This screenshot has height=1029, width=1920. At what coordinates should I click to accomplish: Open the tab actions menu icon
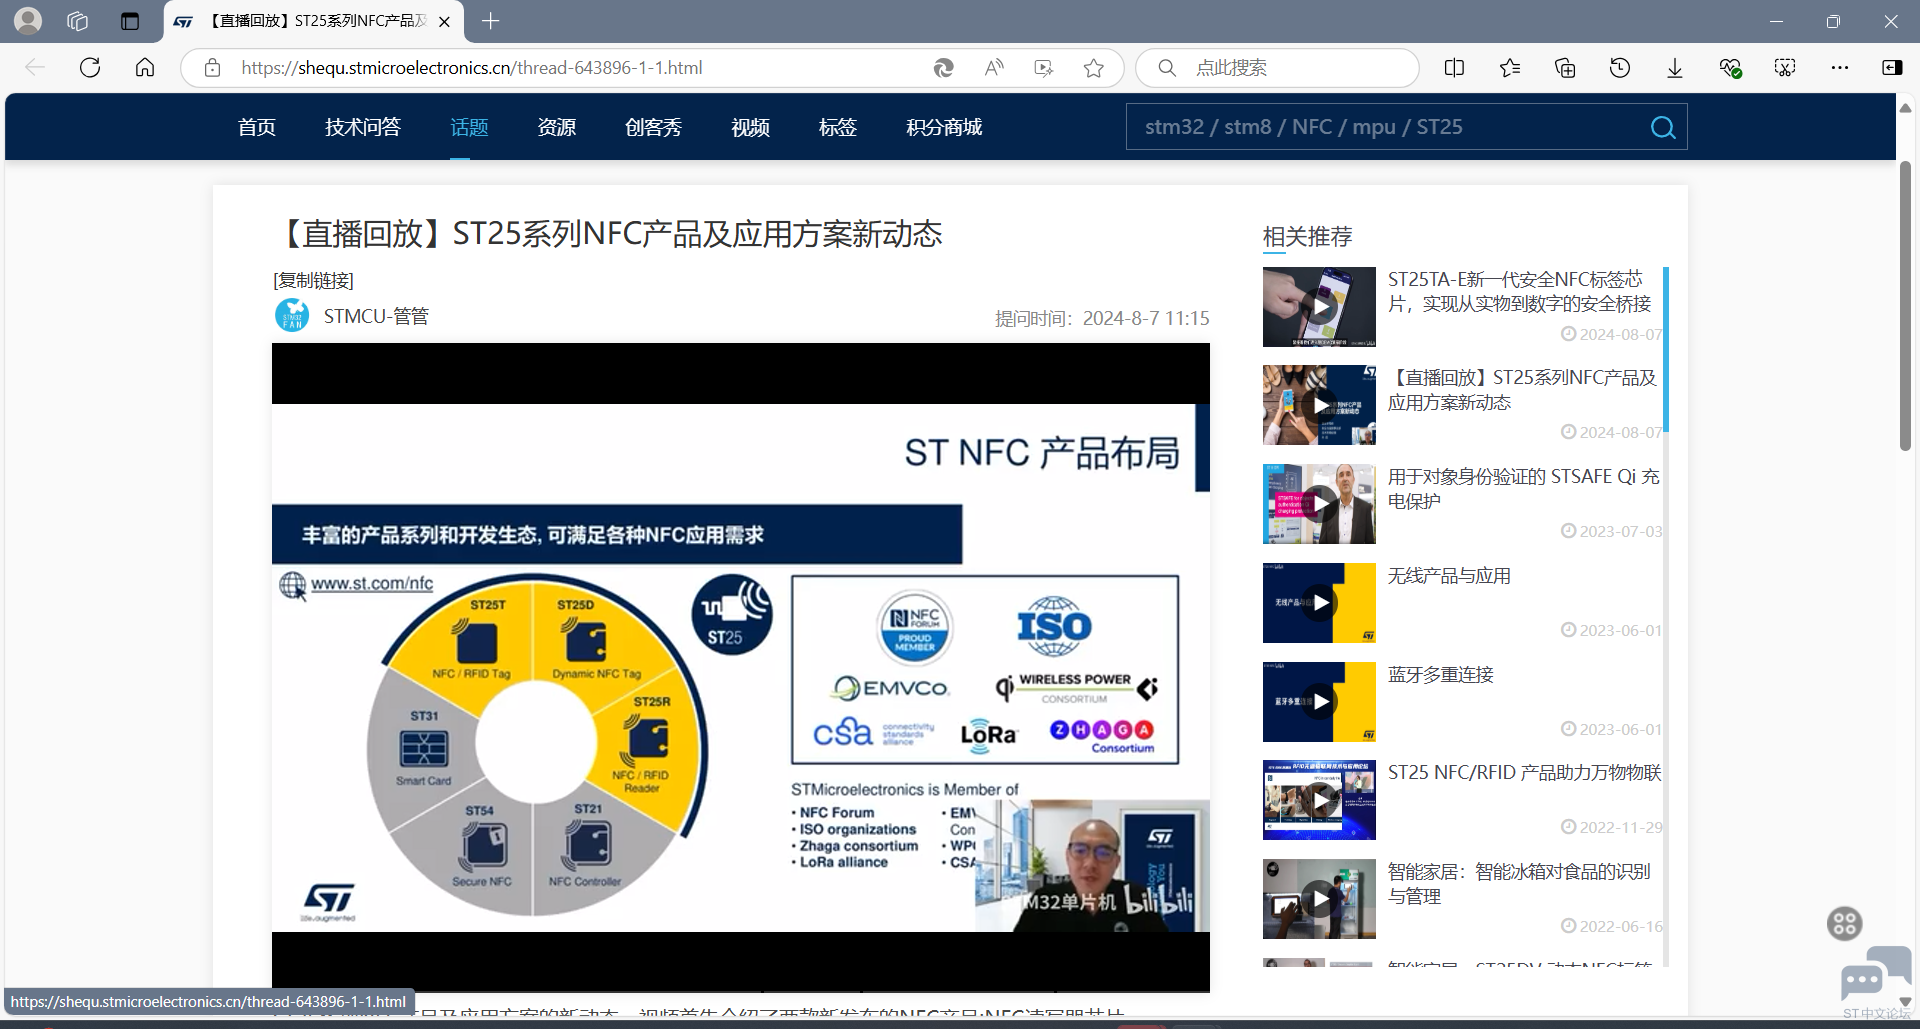[130, 21]
